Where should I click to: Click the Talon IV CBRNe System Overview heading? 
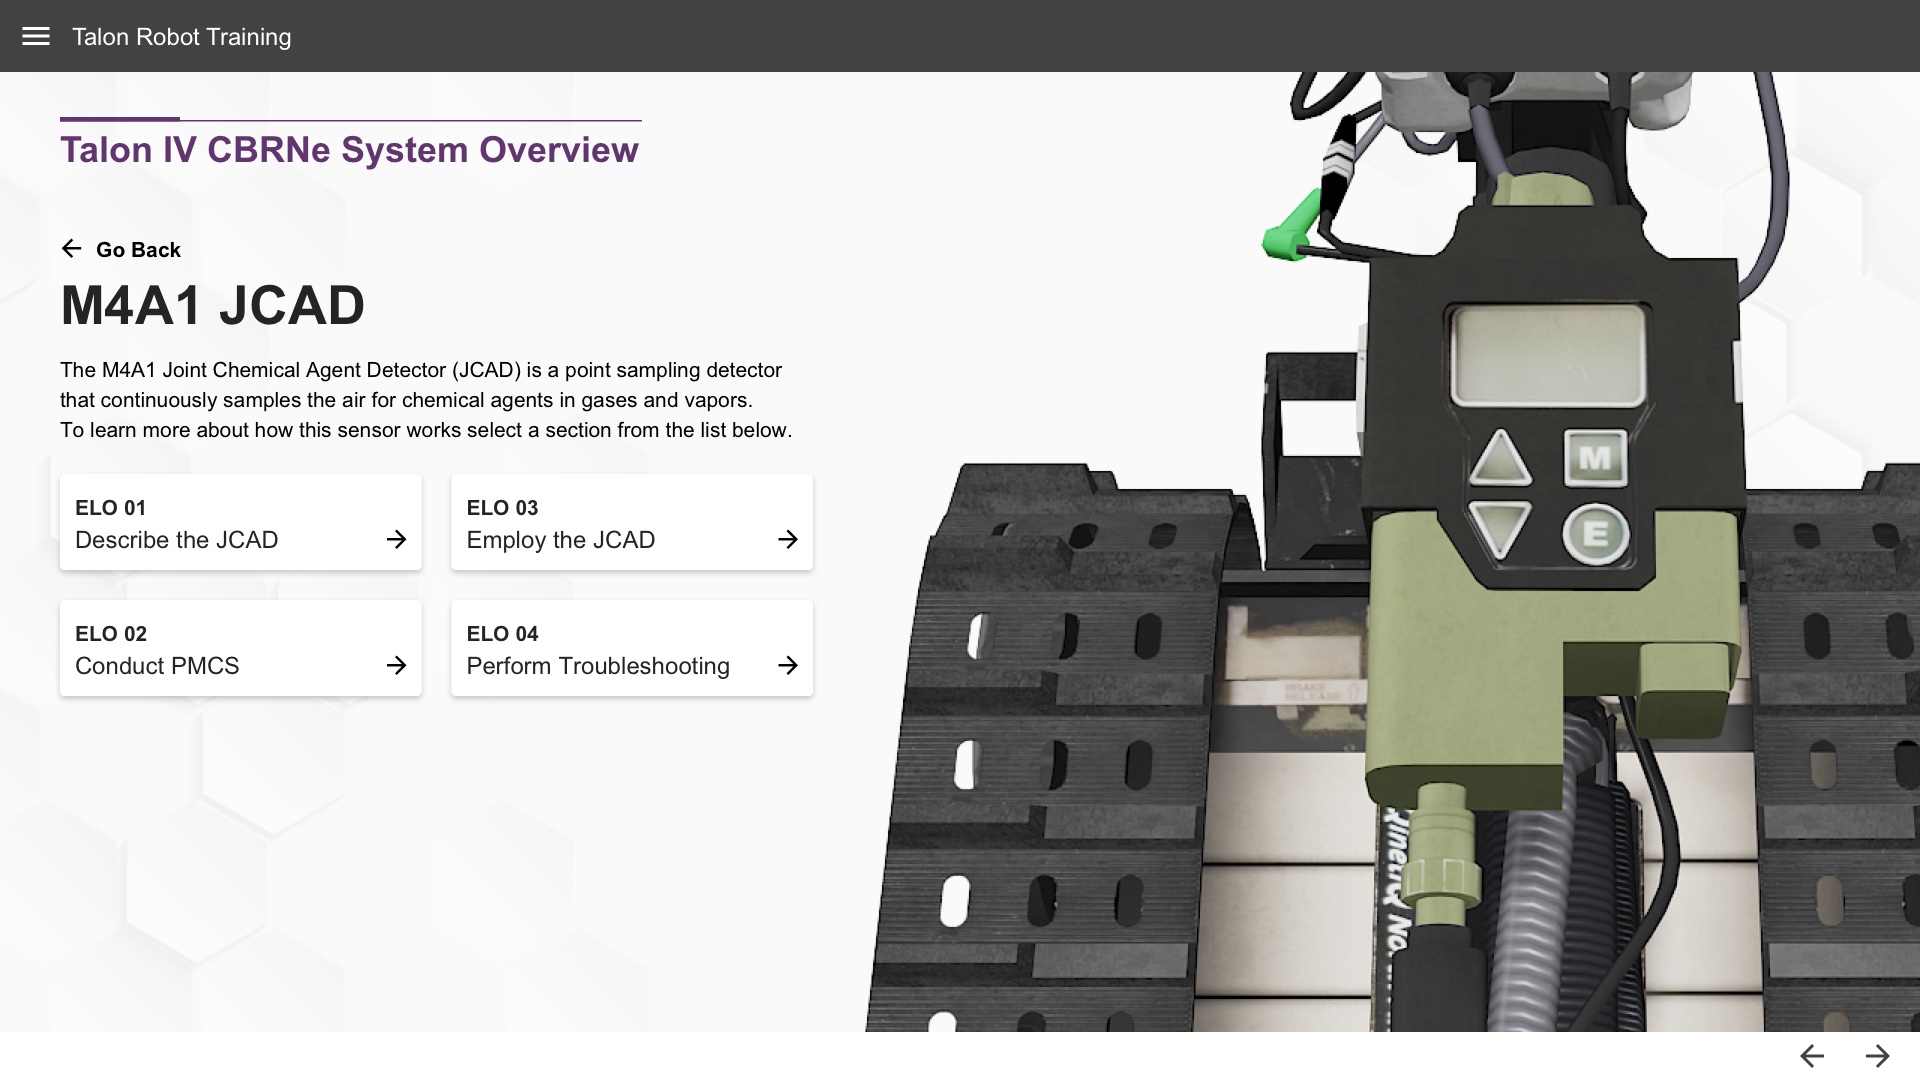coord(349,150)
